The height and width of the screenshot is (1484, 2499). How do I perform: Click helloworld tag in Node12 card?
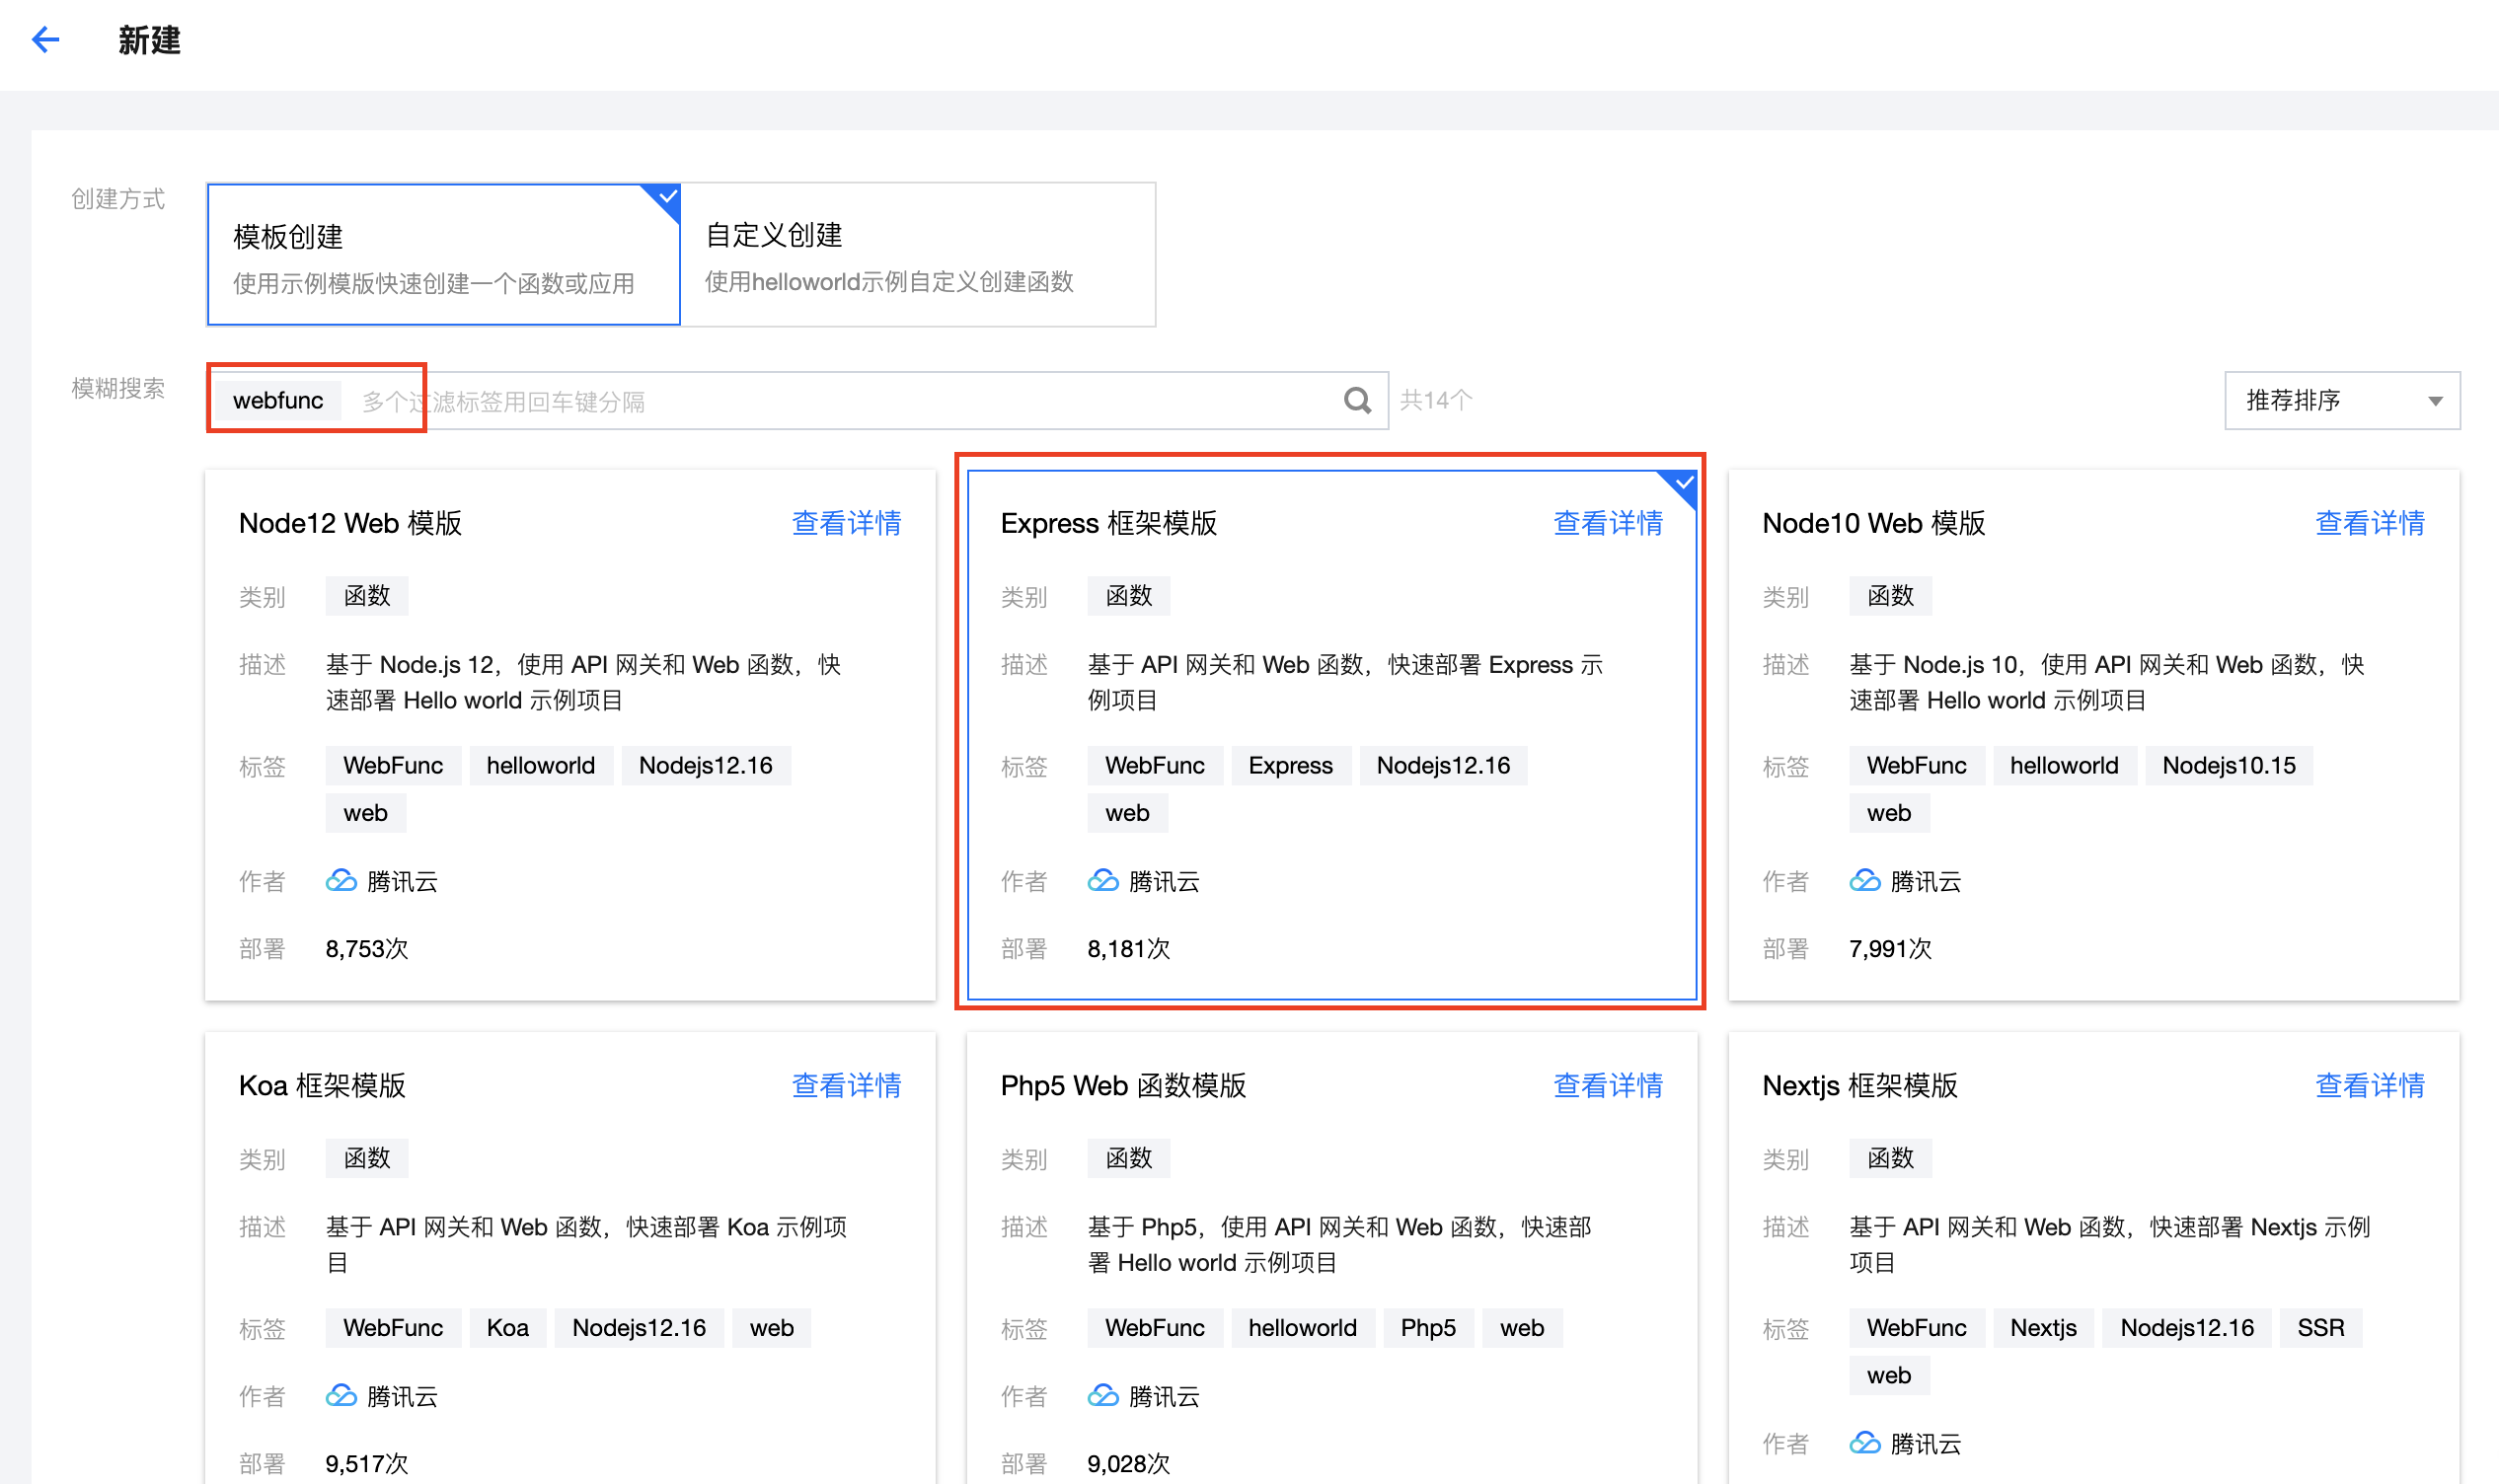click(540, 766)
